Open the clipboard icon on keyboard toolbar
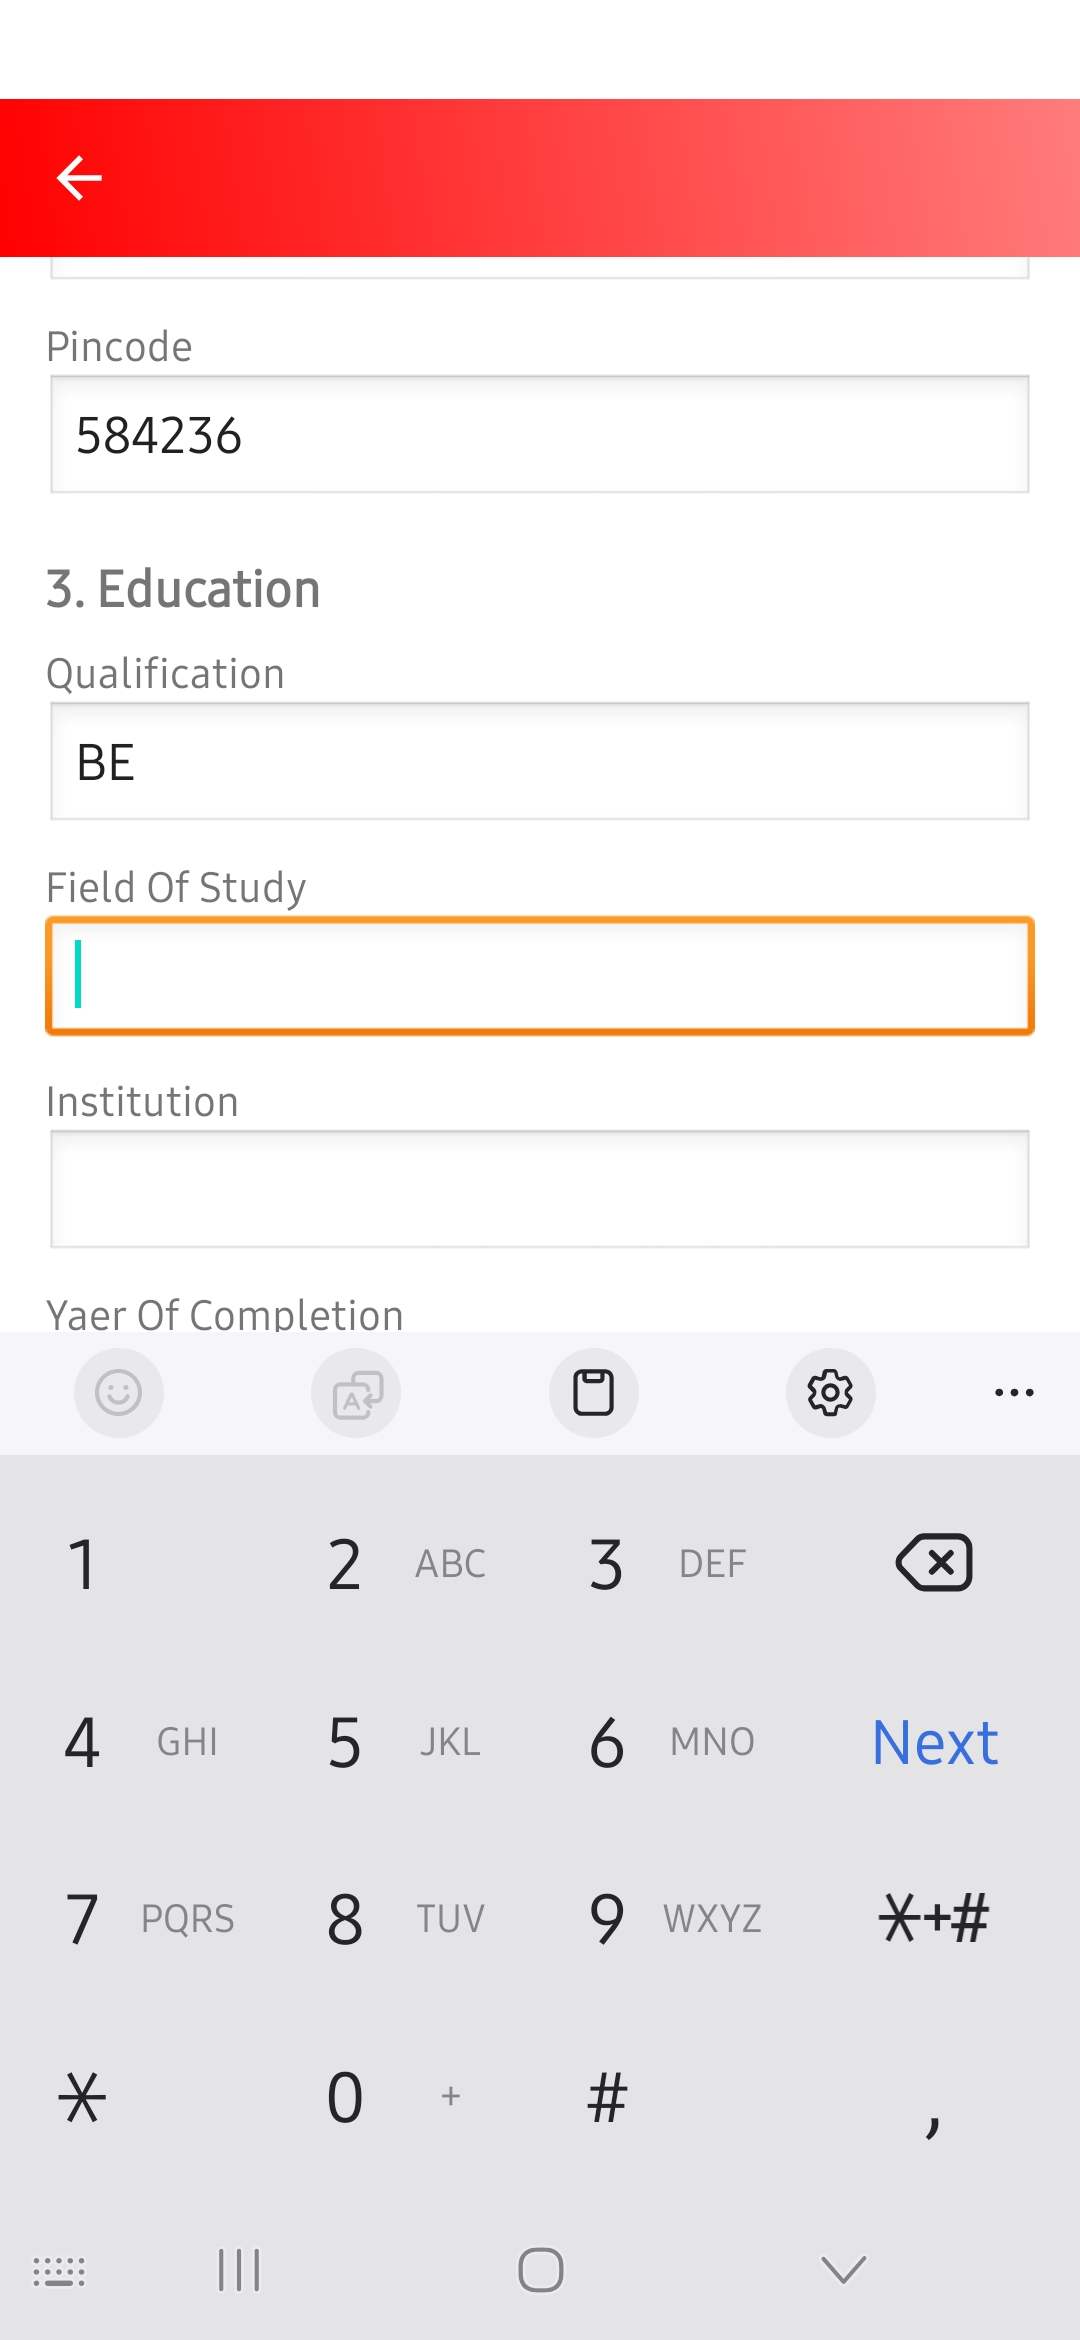The width and height of the screenshot is (1080, 2340). pyautogui.click(x=593, y=1392)
